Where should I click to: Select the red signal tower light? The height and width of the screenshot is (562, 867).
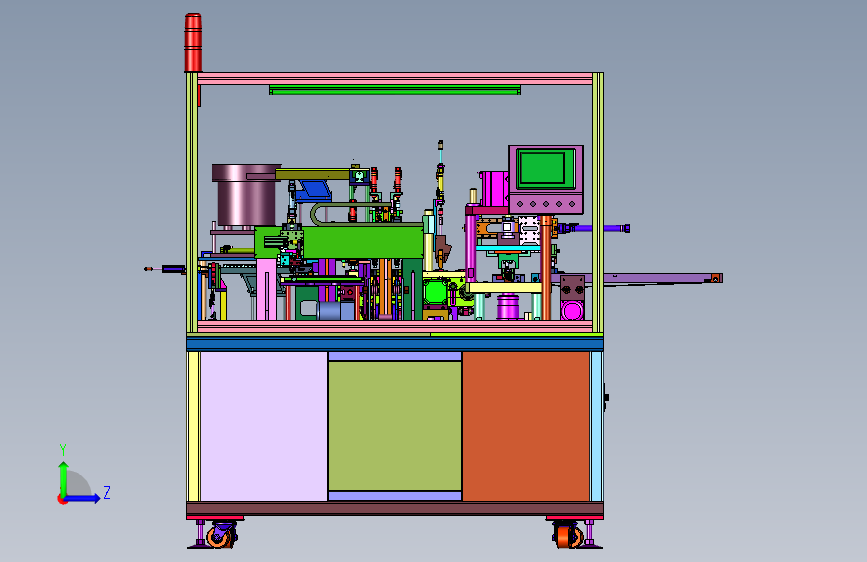point(193,43)
